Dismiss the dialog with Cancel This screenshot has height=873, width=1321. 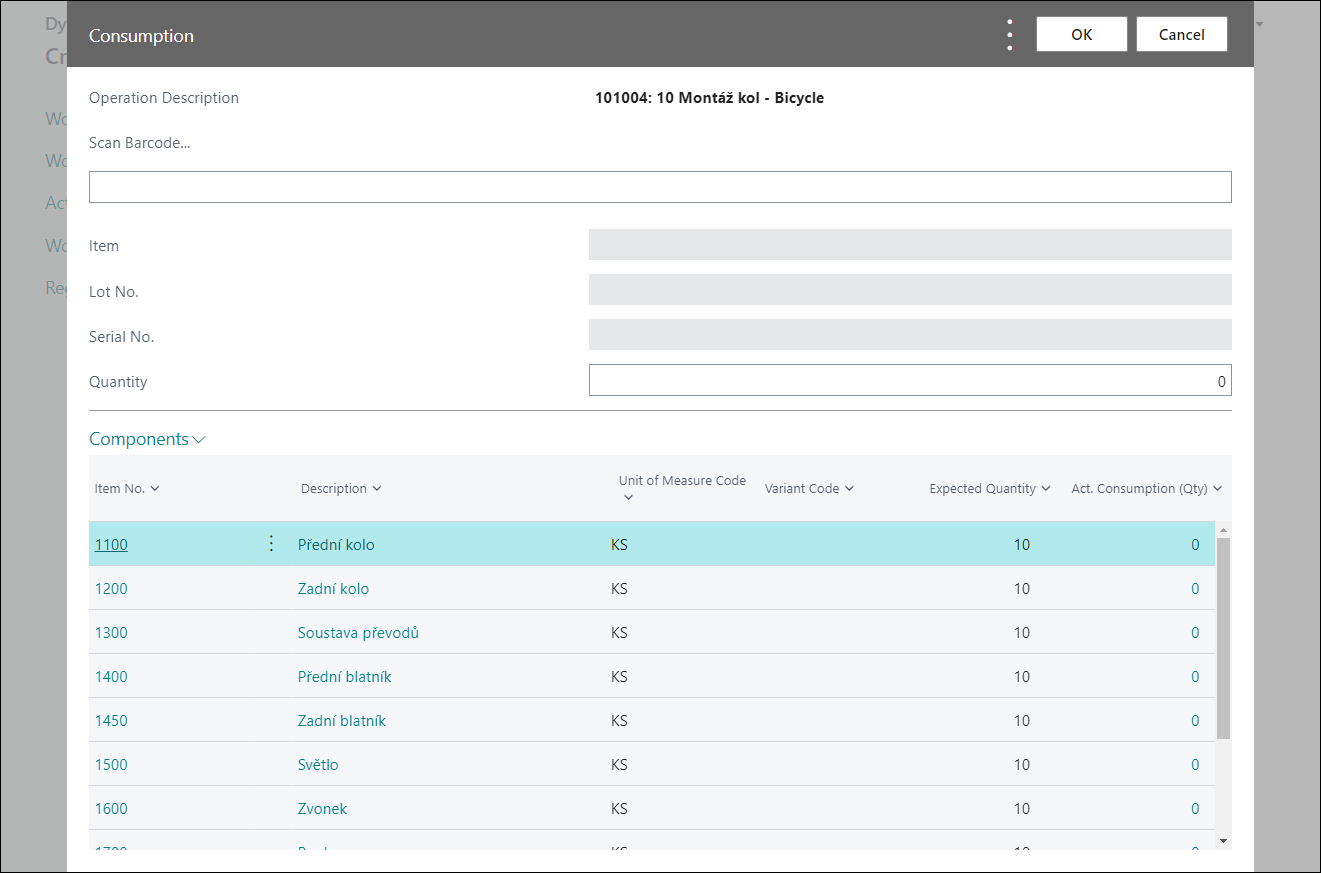point(1181,33)
